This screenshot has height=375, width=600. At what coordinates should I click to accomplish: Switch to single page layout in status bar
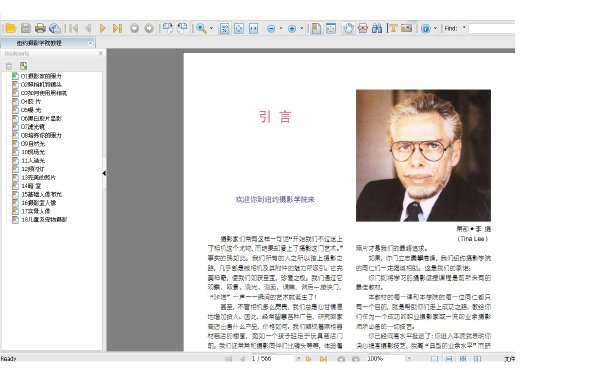[434, 359]
